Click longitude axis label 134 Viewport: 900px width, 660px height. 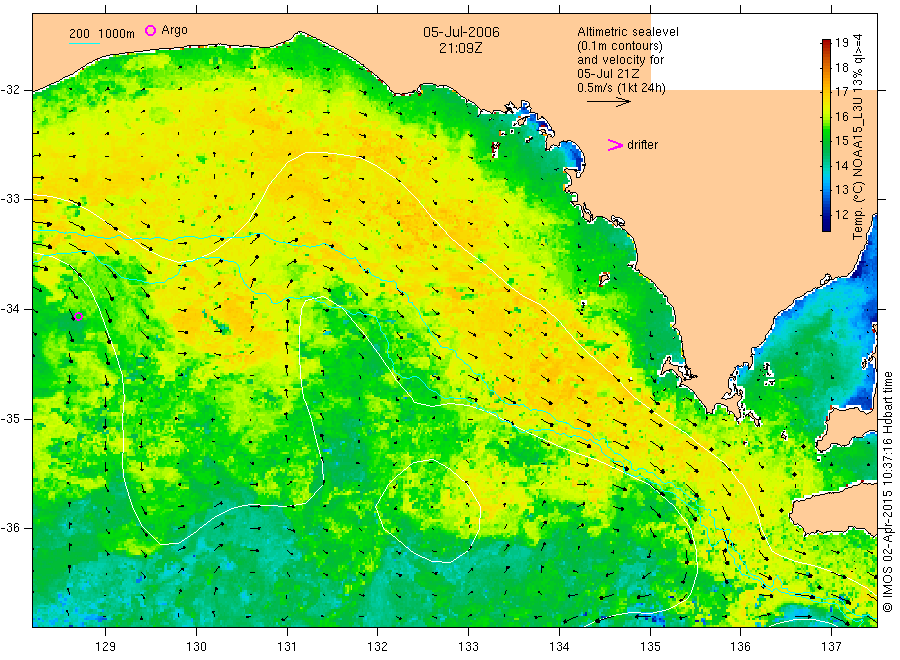click(559, 647)
